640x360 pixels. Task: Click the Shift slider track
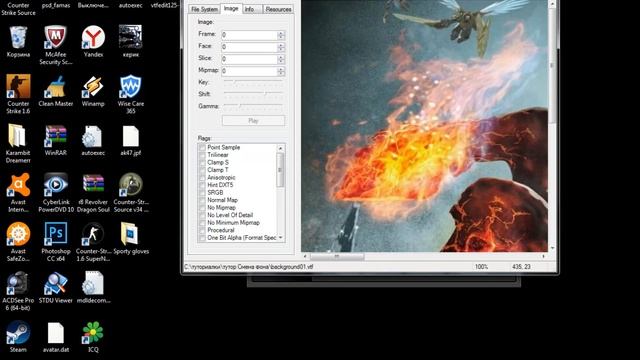253,94
